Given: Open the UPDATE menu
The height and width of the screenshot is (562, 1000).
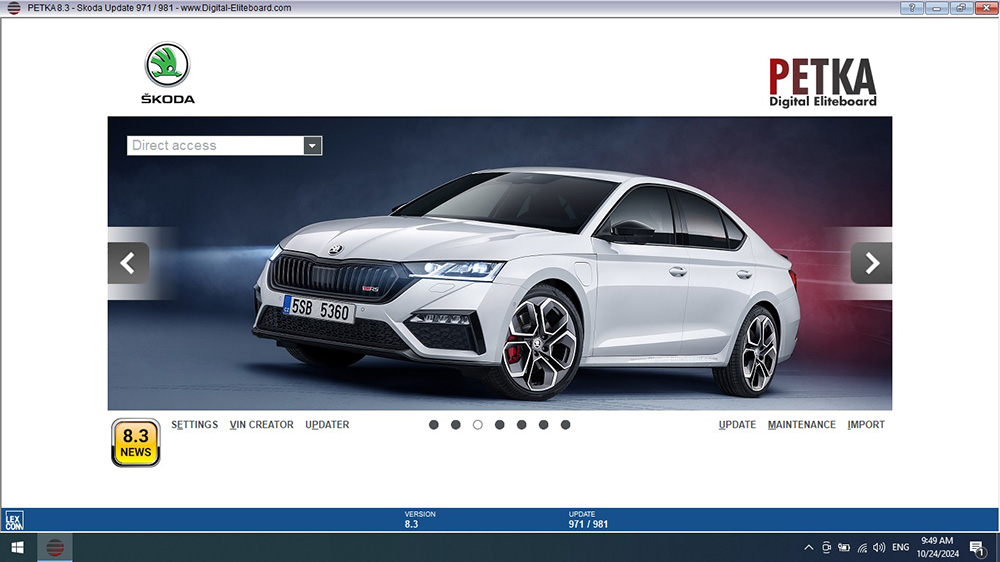Looking at the screenshot, I should 737,425.
